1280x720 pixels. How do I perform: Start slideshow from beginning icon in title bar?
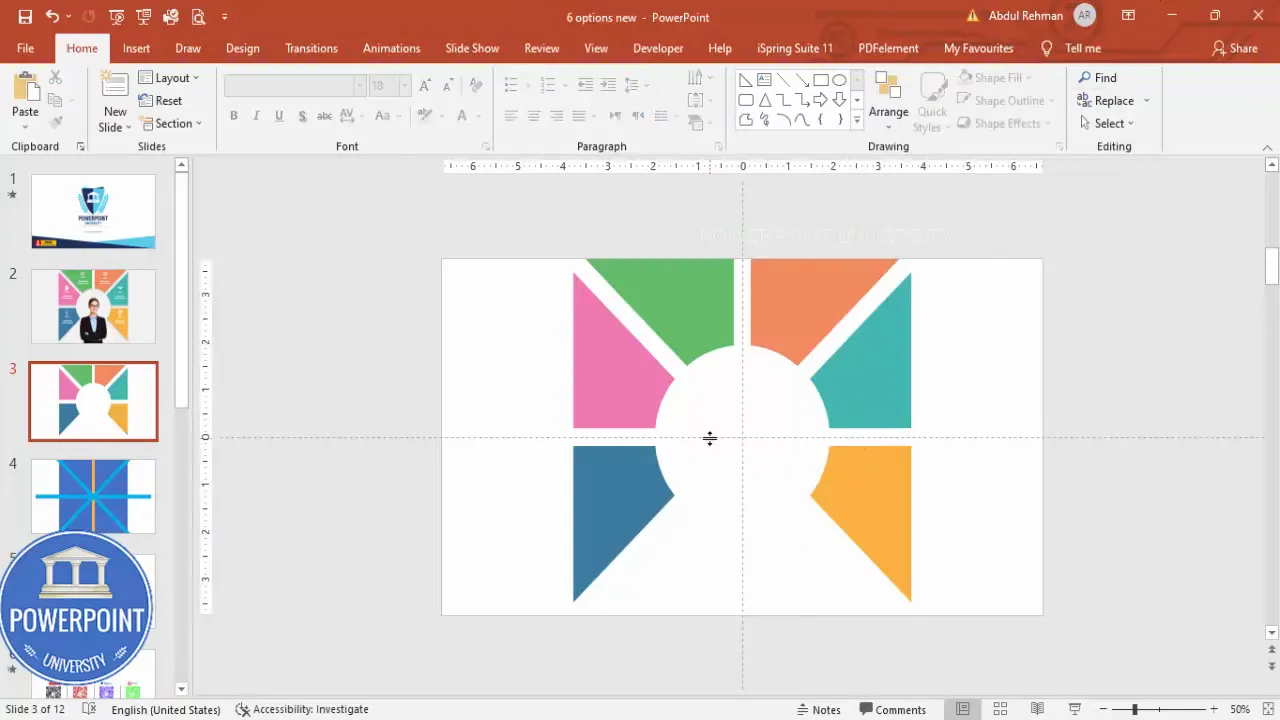point(118,17)
